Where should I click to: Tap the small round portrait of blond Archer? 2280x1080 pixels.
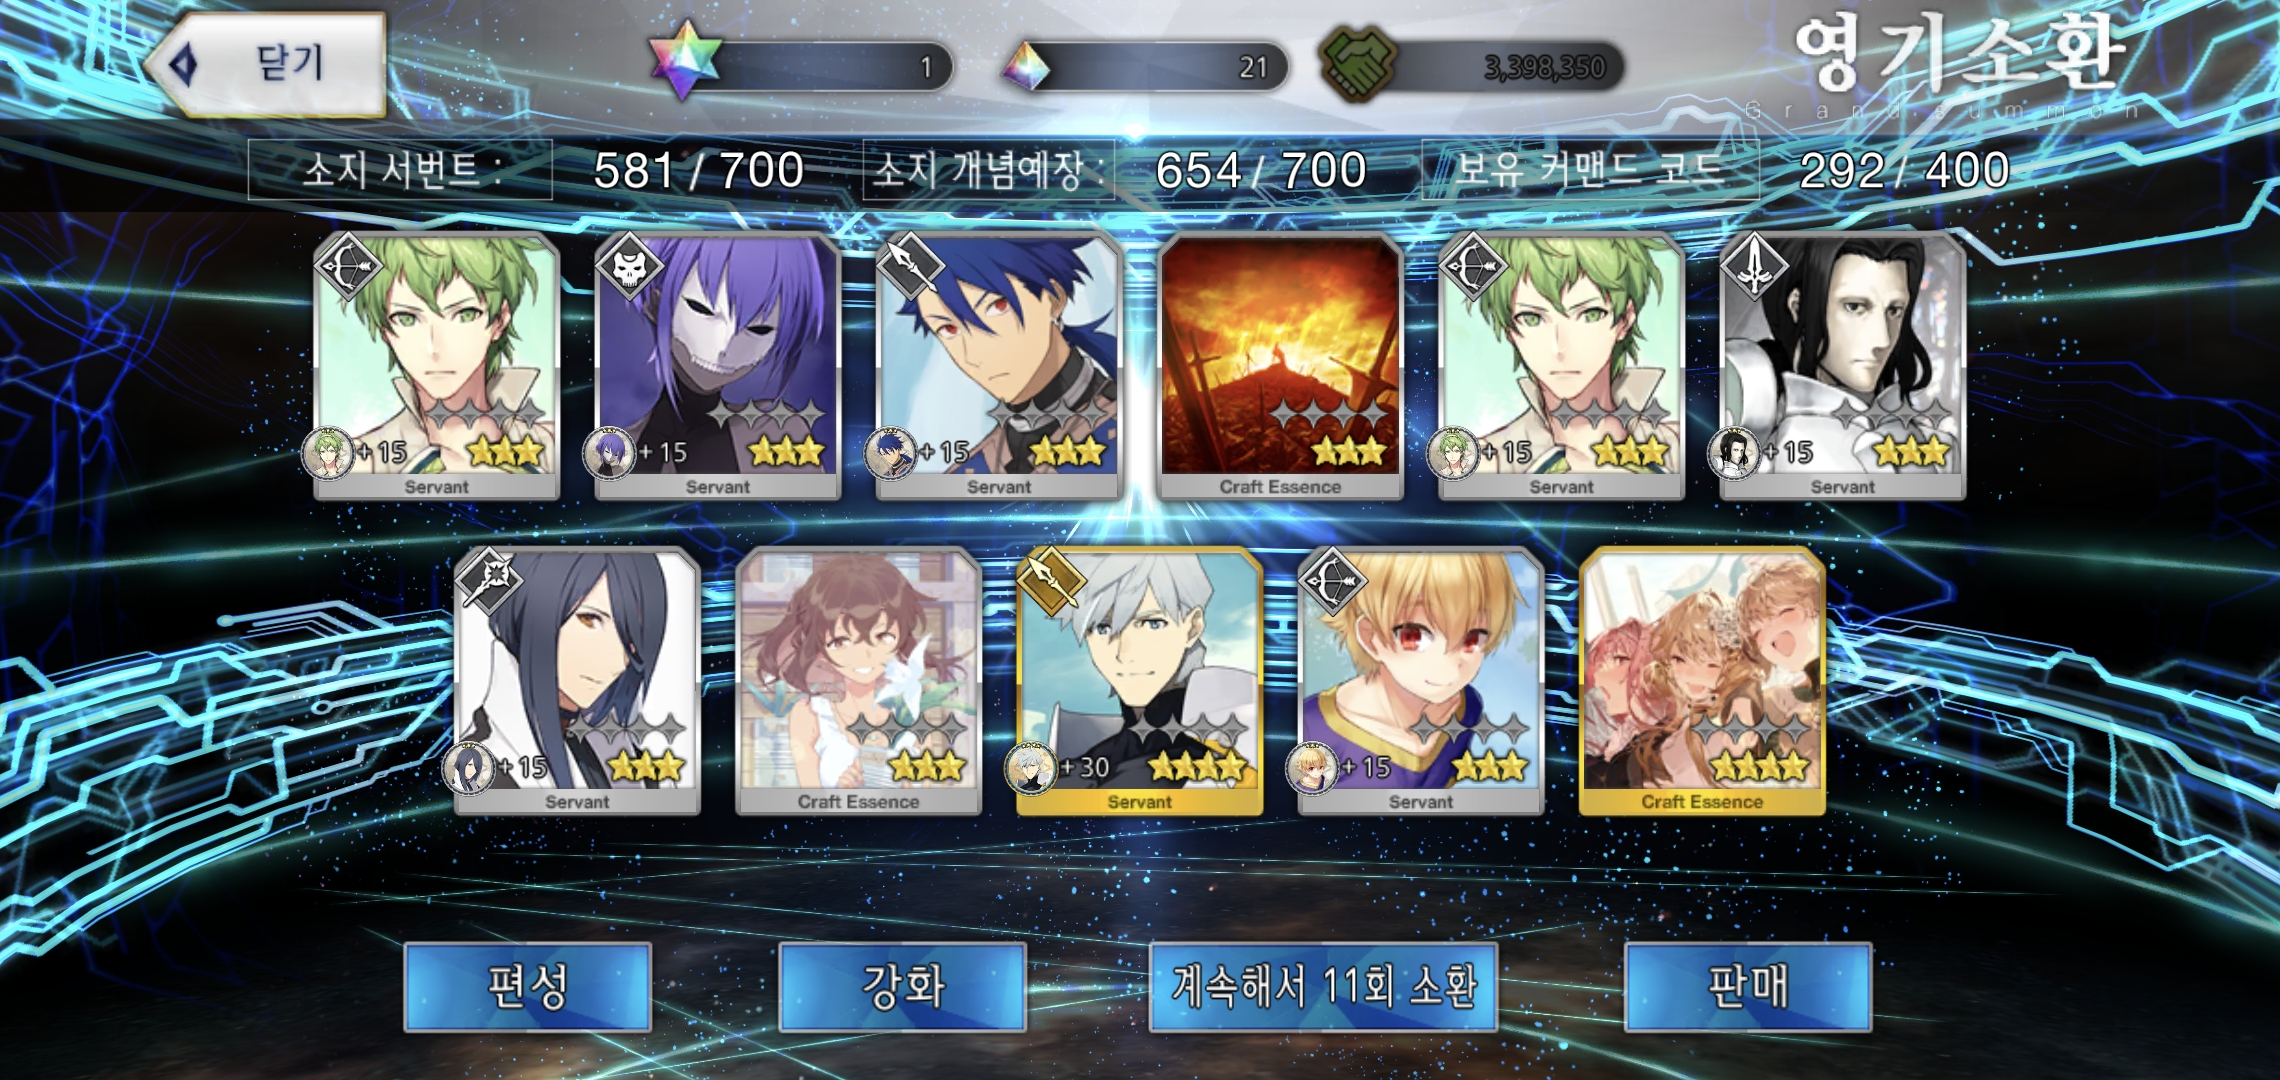[x=1311, y=768]
